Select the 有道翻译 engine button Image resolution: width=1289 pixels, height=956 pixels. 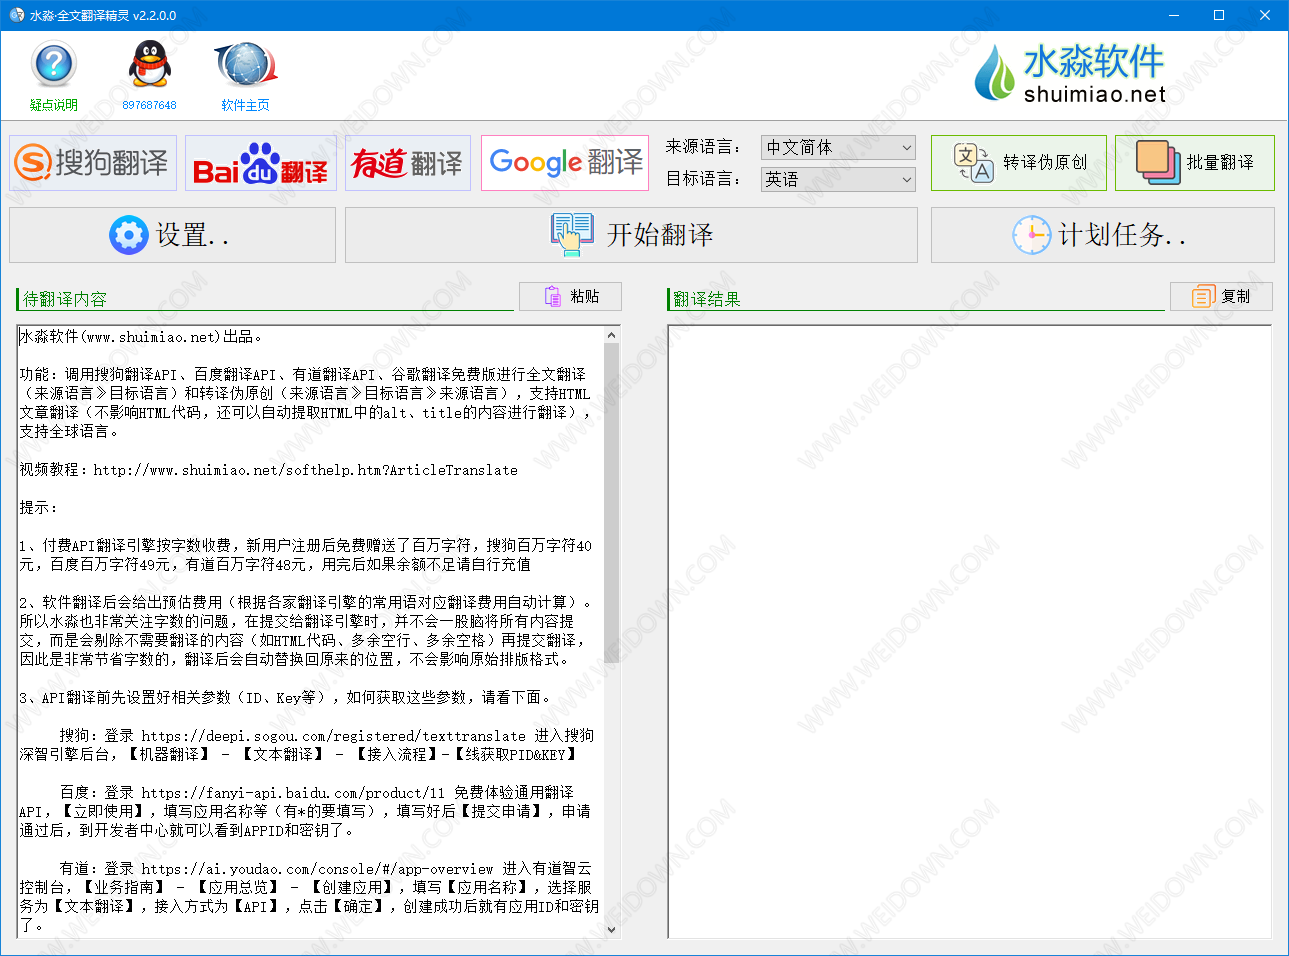[408, 163]
